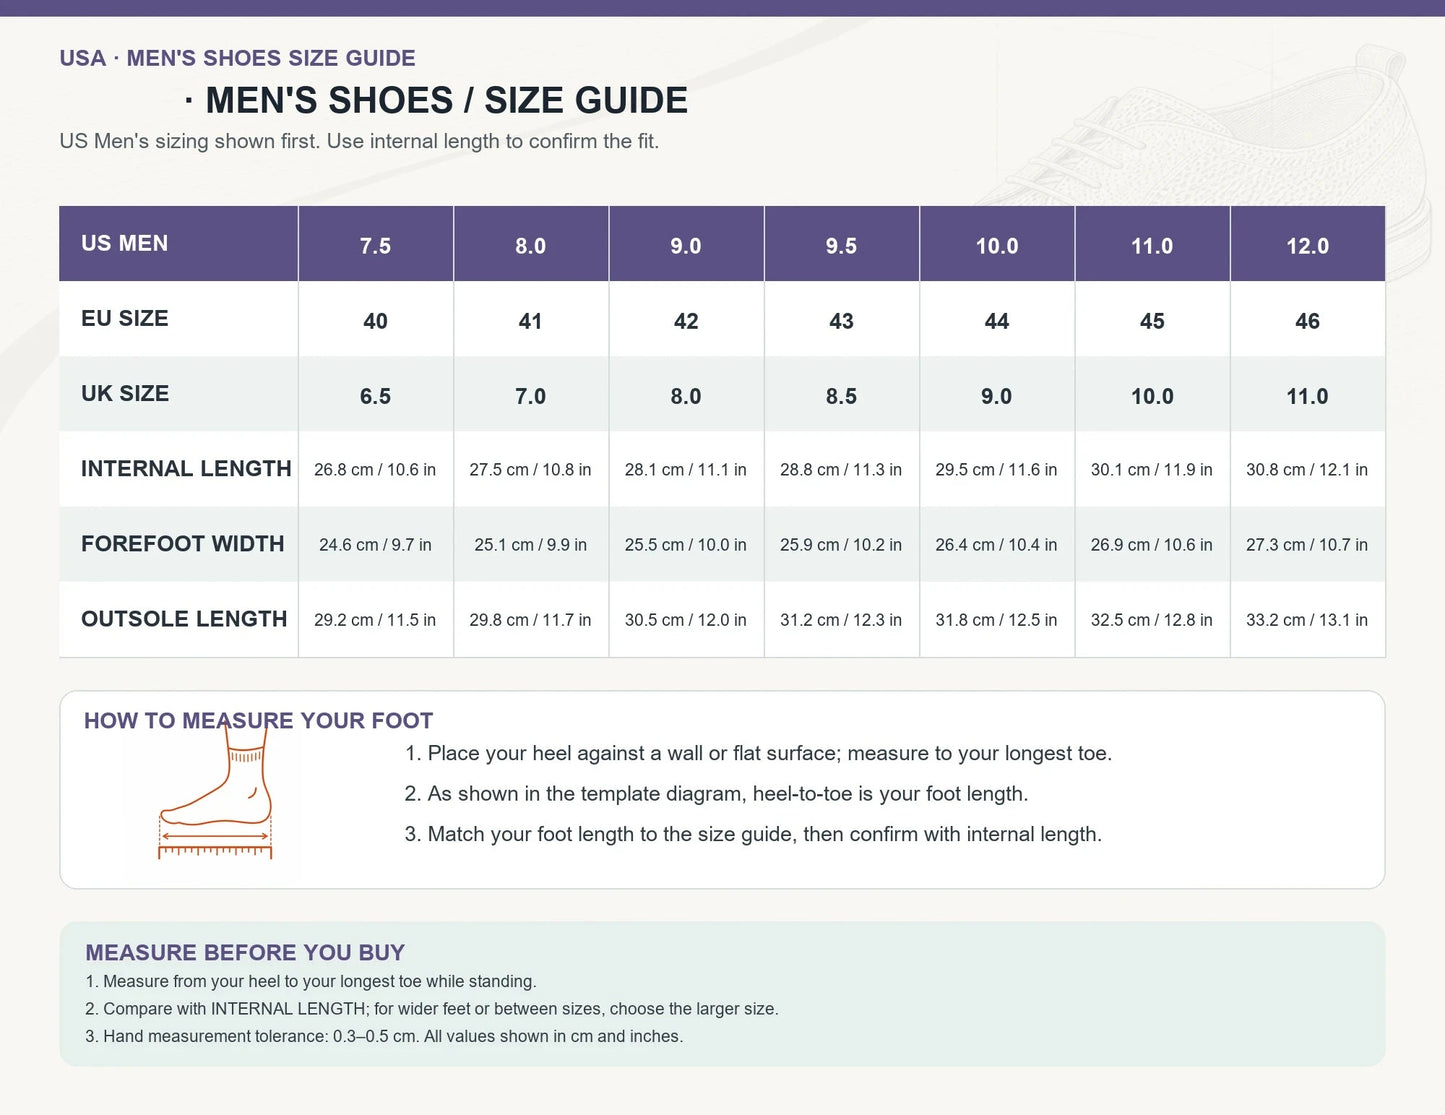Viewport: 1445px width, 1115px height.
Task: Click the INTERNAL LENGTH row label
Action: pyautogui.click(x=186, y=469)
